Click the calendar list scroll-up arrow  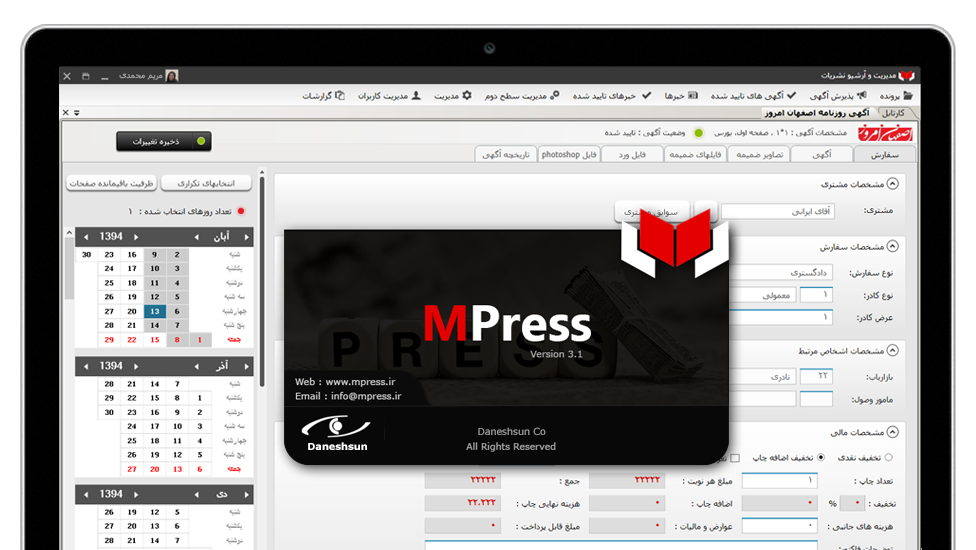click(x=69, y=233)
